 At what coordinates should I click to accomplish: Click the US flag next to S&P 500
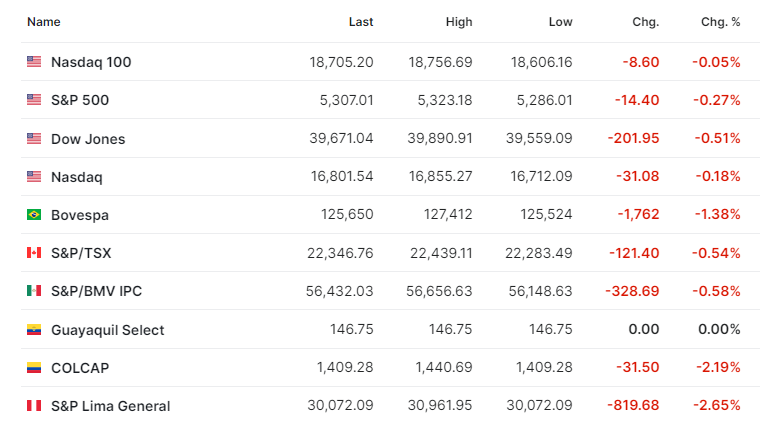(34, 100)
